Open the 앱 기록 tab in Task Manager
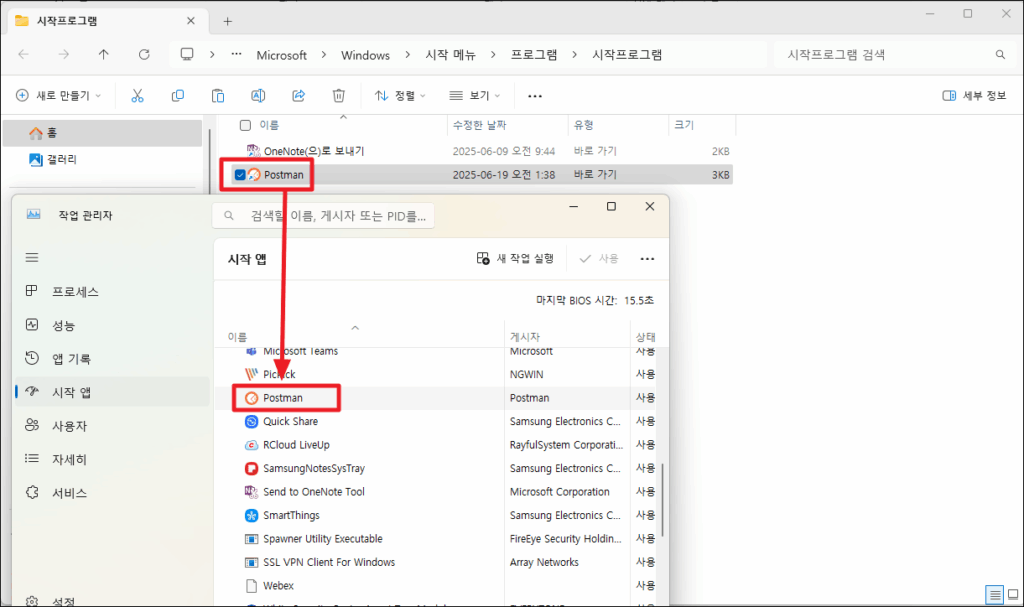 (112, 359)
